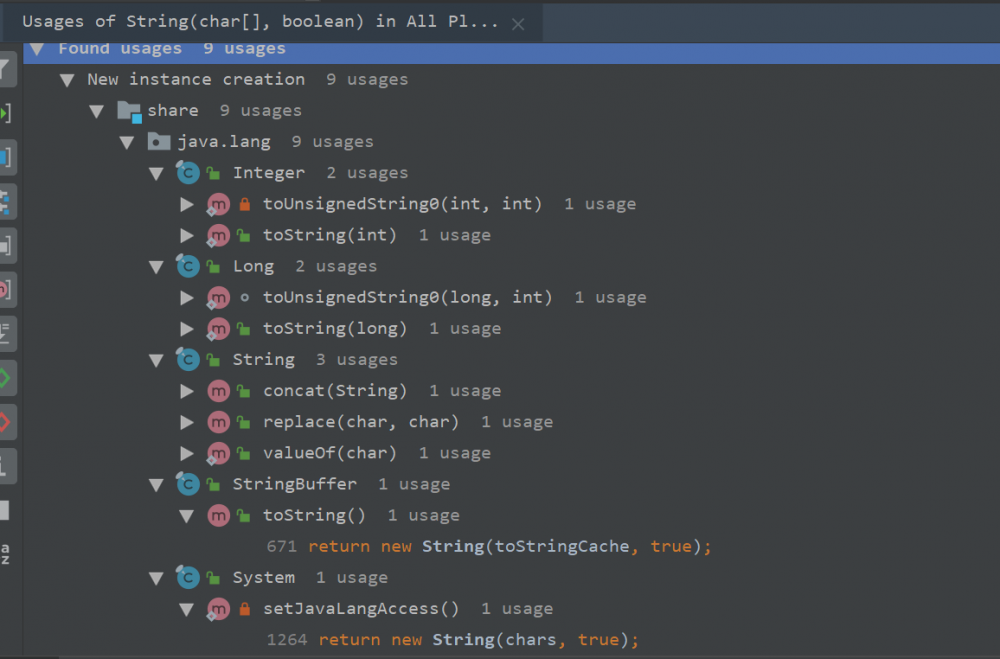
Task: Select the System 1 usage row
Action: click(511, 578)
